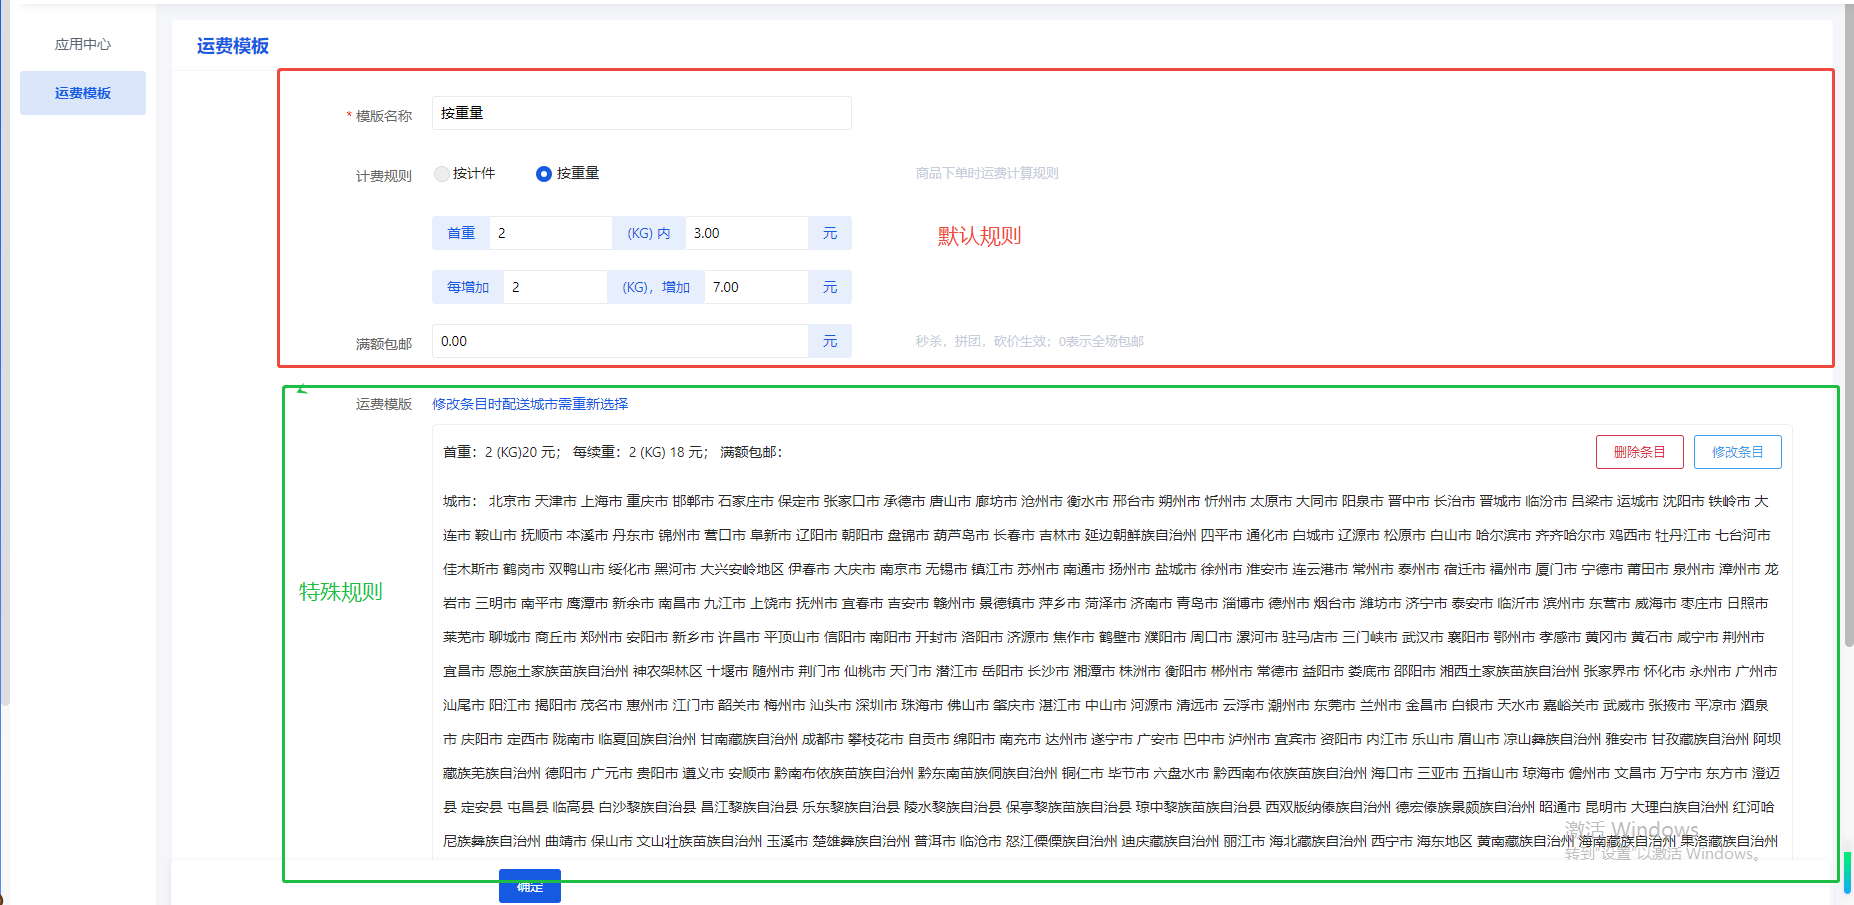Click the 每增加 prefix label
Image resolution: width=1854 pixels, height=905 pixels.
click(x=468, y=287)
